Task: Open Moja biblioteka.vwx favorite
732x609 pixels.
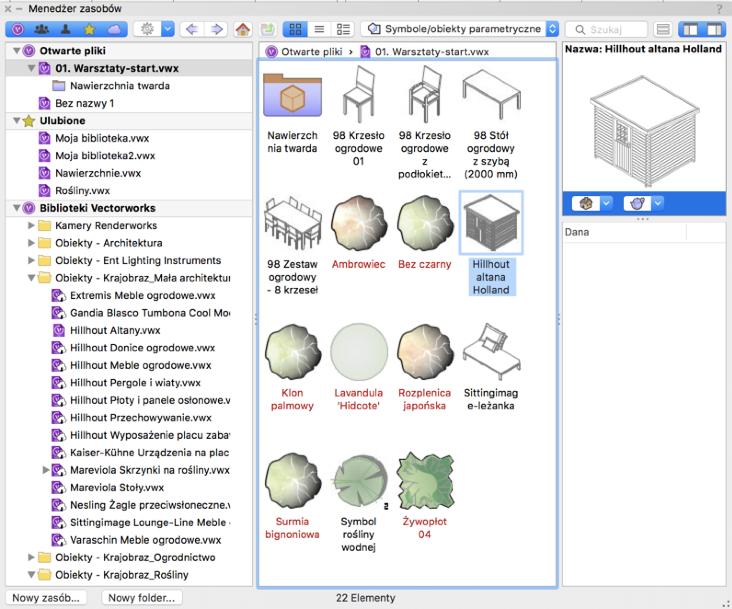Action: point(93,138)
